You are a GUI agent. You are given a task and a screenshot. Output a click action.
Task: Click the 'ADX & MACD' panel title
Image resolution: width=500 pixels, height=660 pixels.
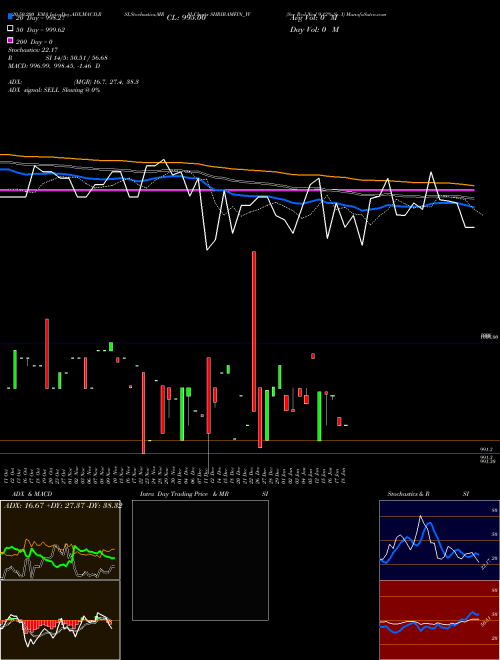point(32,494)
